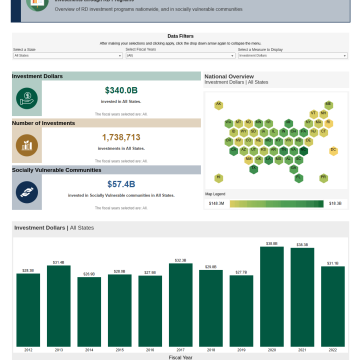Image resolution: width=360 pixels, height=360 pixels.
Task: Click the $57.4B vulnerable communities total
Action: [x=121, y=184]
